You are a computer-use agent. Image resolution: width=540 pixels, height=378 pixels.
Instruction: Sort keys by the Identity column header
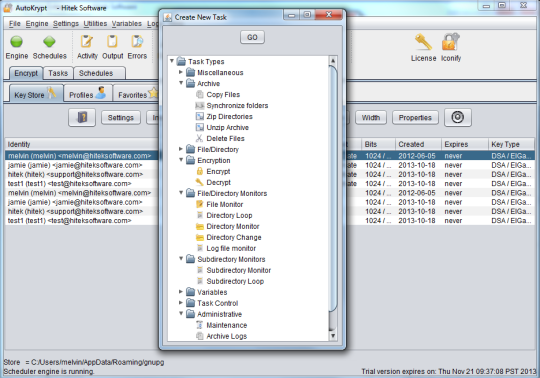[82, 144]
